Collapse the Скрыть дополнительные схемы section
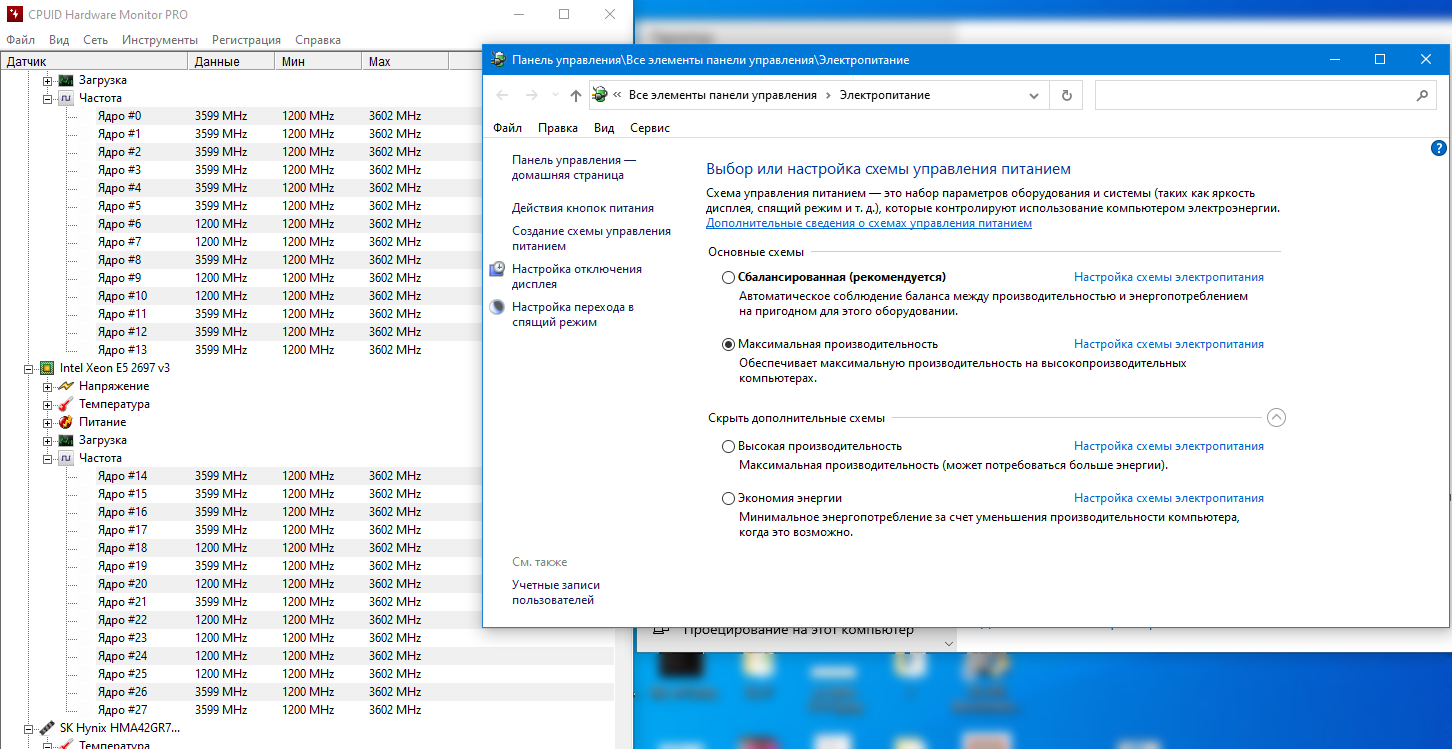The height and width of the screenshot is (749, 1452). (1276, 418)
